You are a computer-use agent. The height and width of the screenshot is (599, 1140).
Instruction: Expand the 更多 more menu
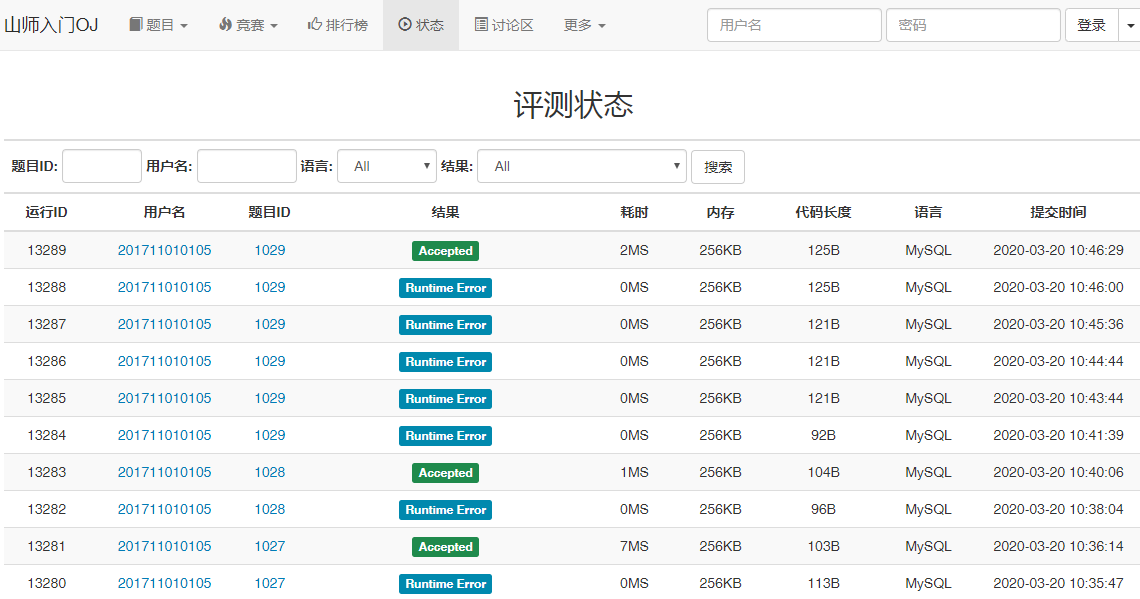click(584, 25)
